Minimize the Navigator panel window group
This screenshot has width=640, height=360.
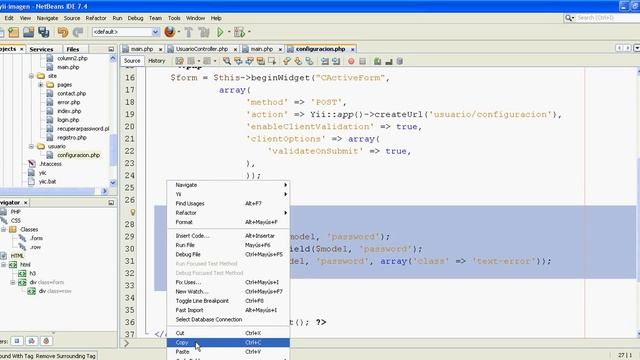111,202
